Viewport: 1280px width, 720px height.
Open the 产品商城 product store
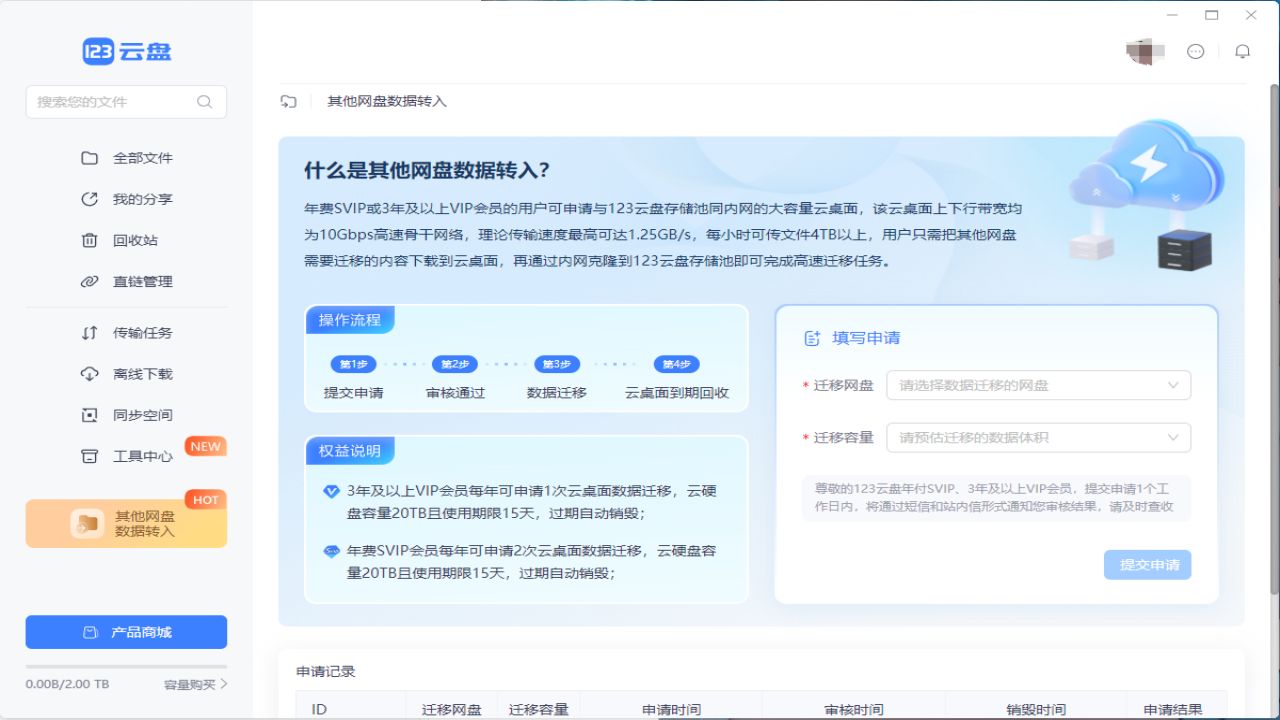click(126, 632)
